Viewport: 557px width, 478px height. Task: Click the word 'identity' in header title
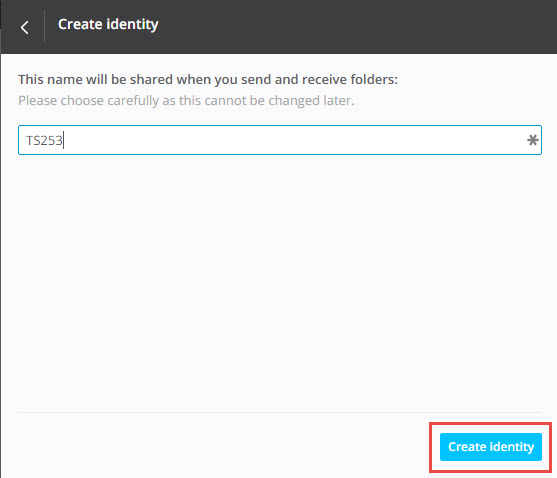132,25
